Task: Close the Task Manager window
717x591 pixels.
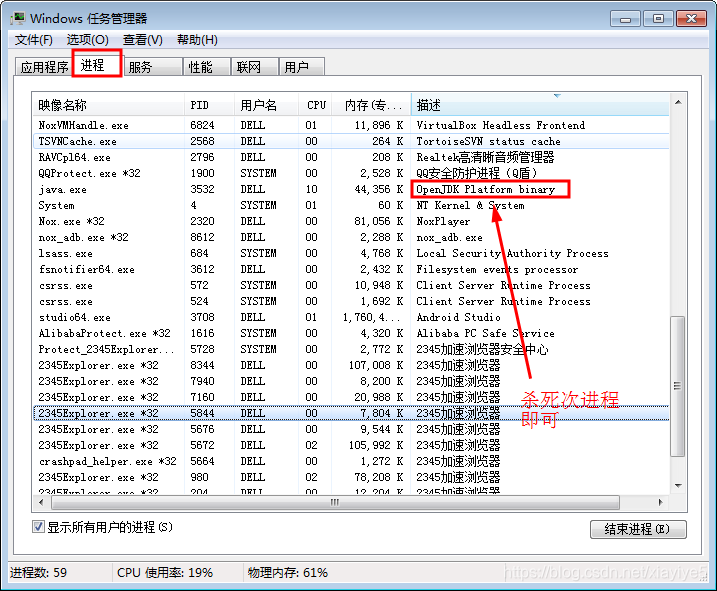Action: [x=691, y=19]
